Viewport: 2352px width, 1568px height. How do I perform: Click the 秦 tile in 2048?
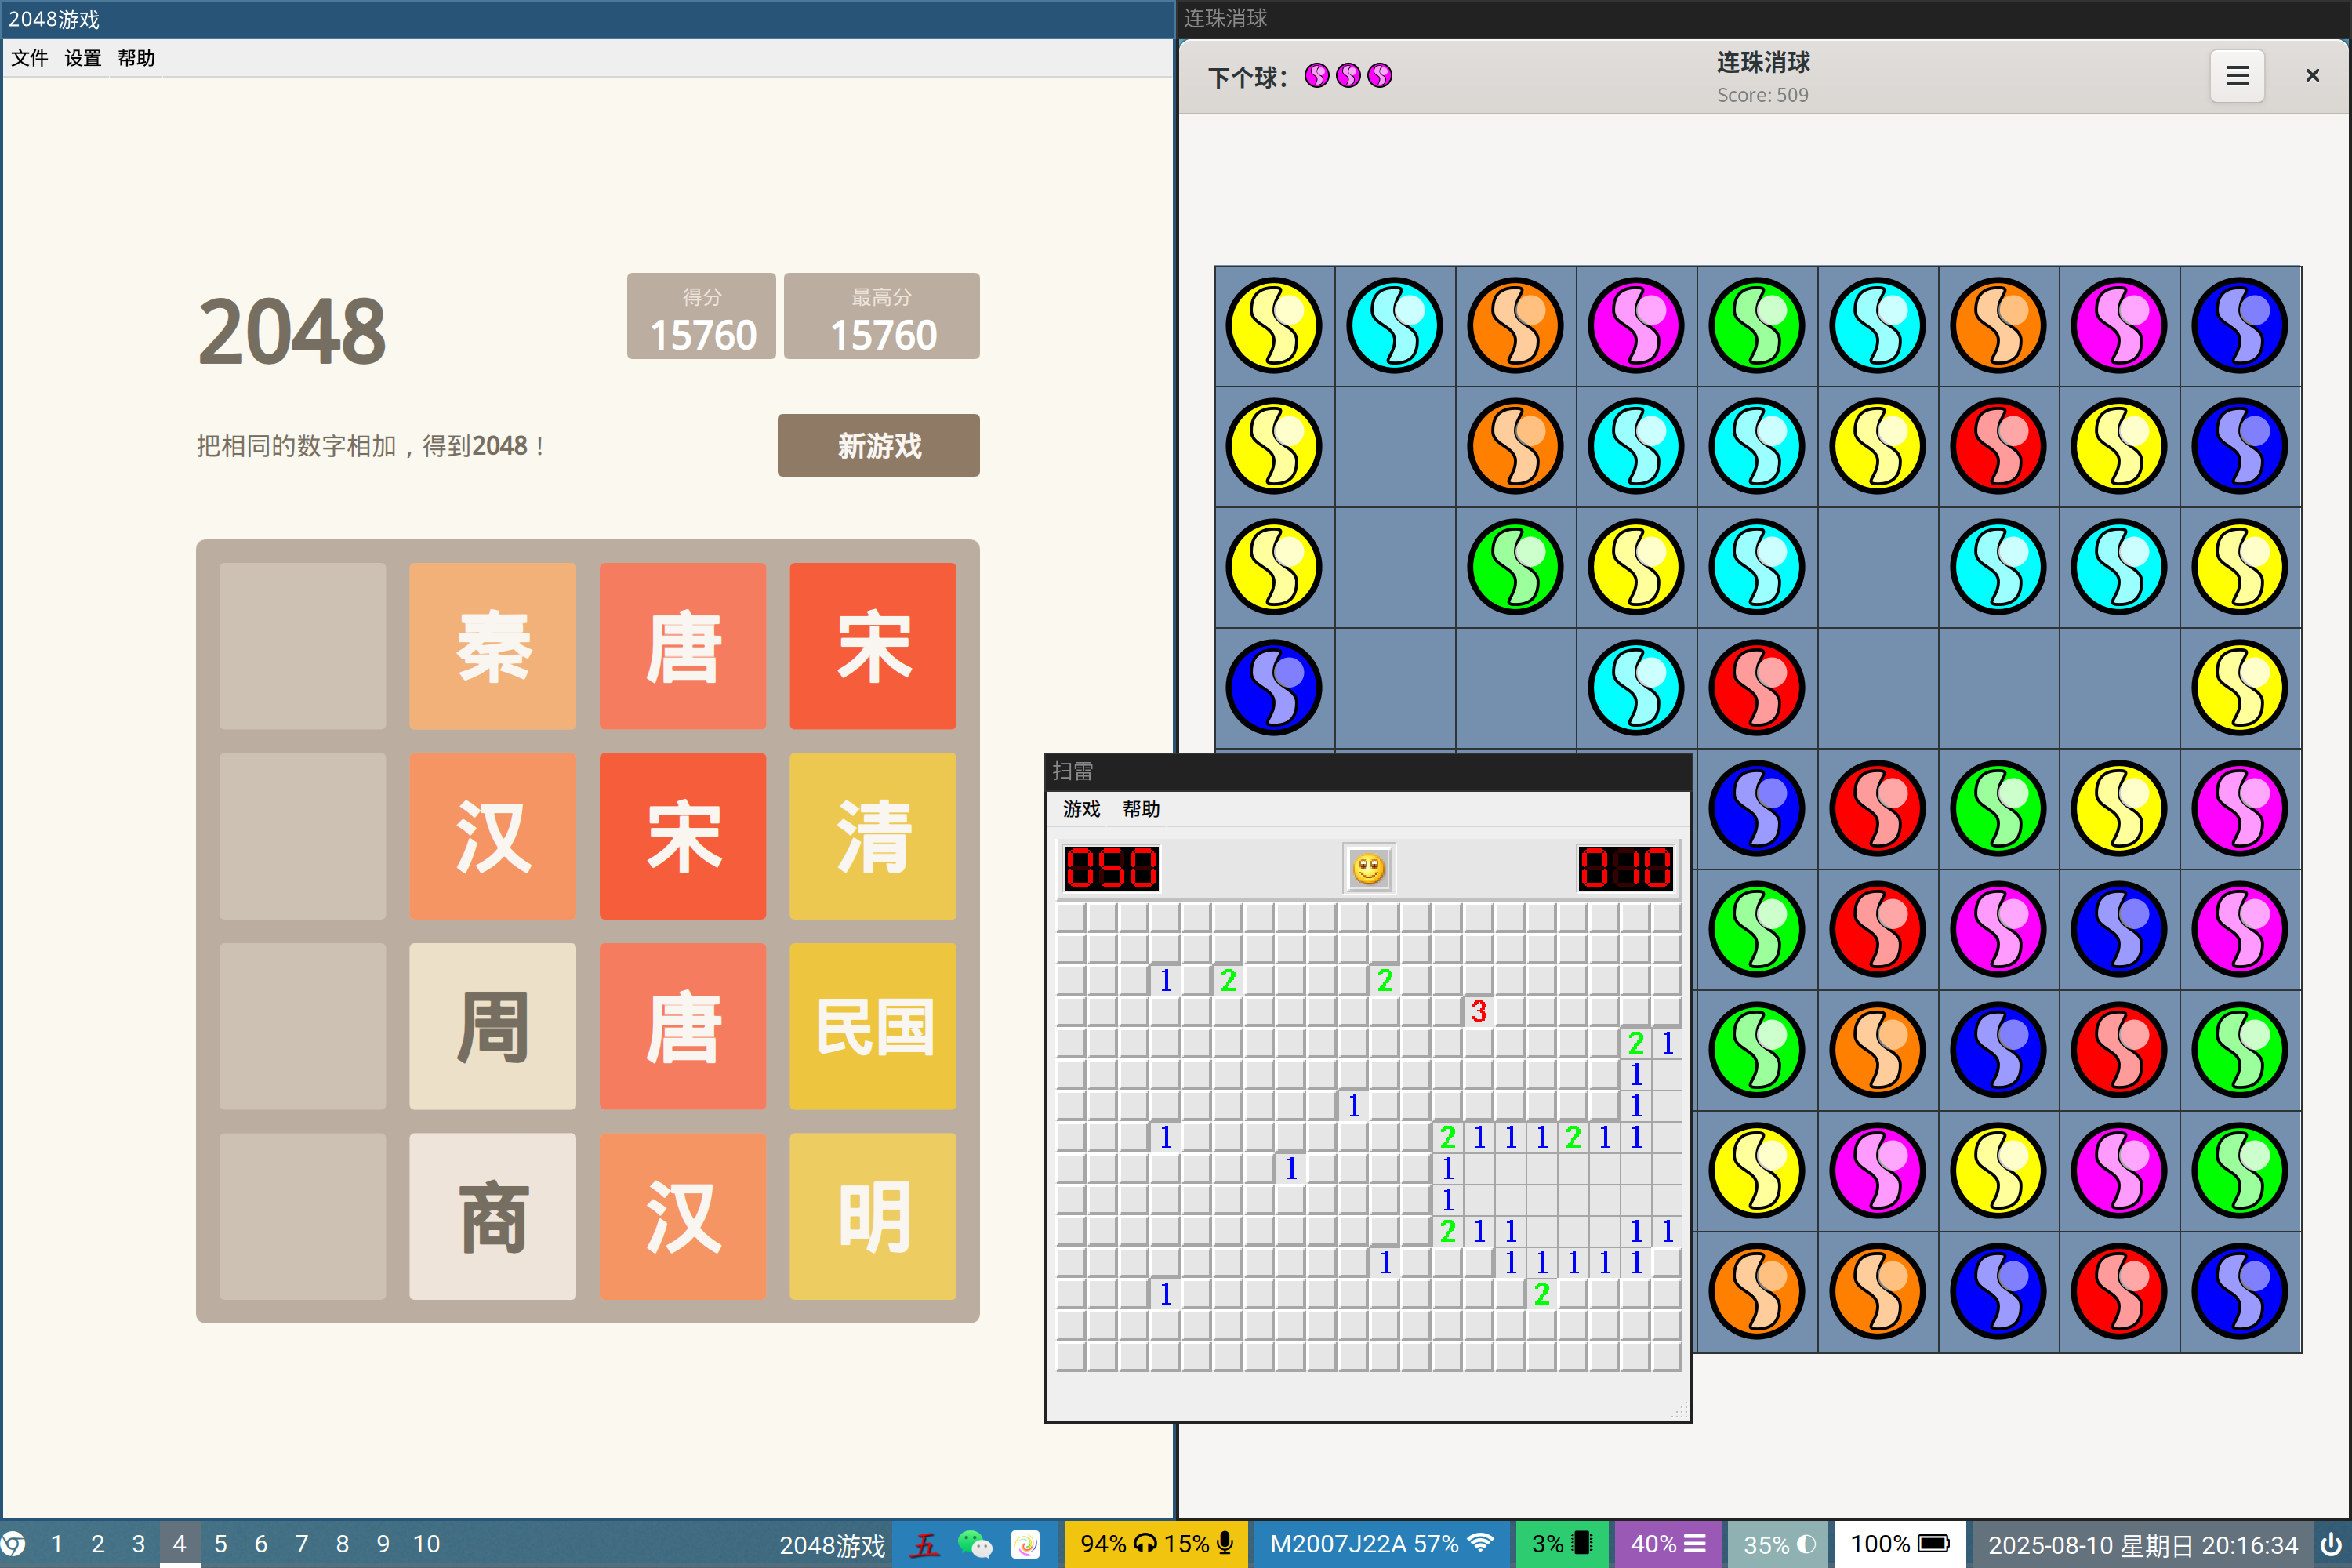coord(493,646)
